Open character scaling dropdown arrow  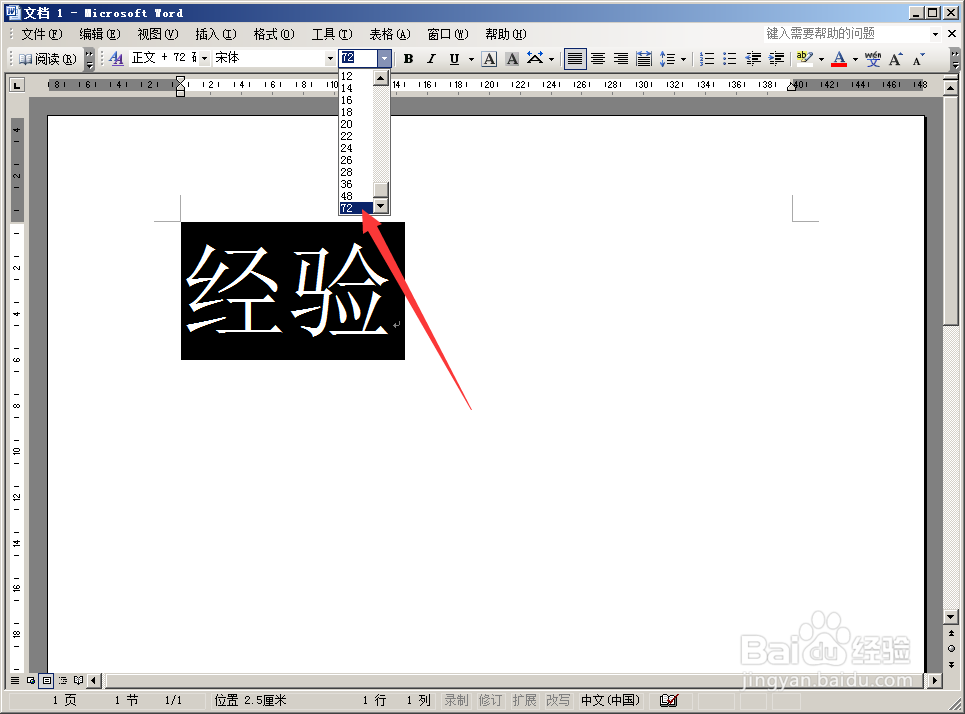pos(551,59)
